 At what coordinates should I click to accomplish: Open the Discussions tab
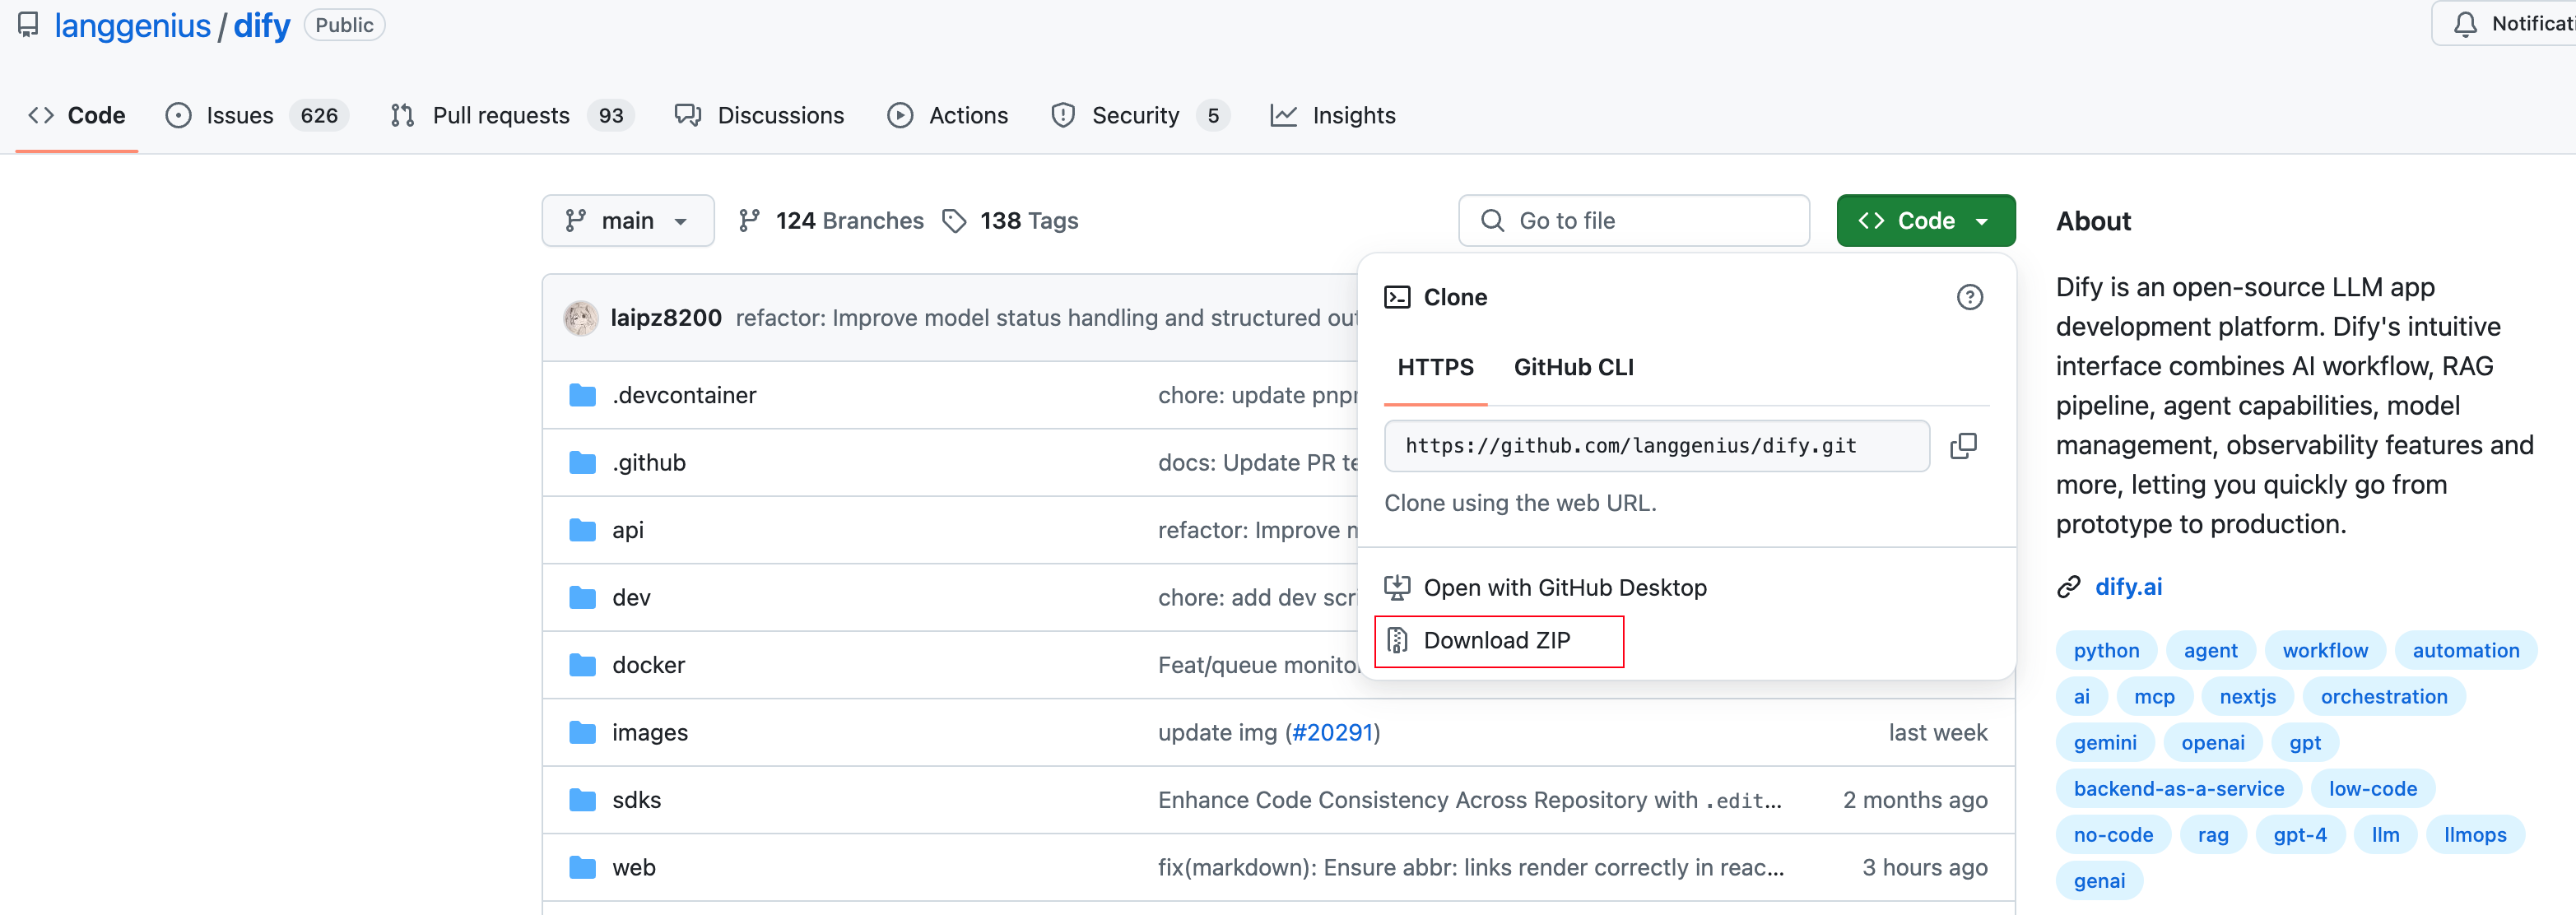759,116
